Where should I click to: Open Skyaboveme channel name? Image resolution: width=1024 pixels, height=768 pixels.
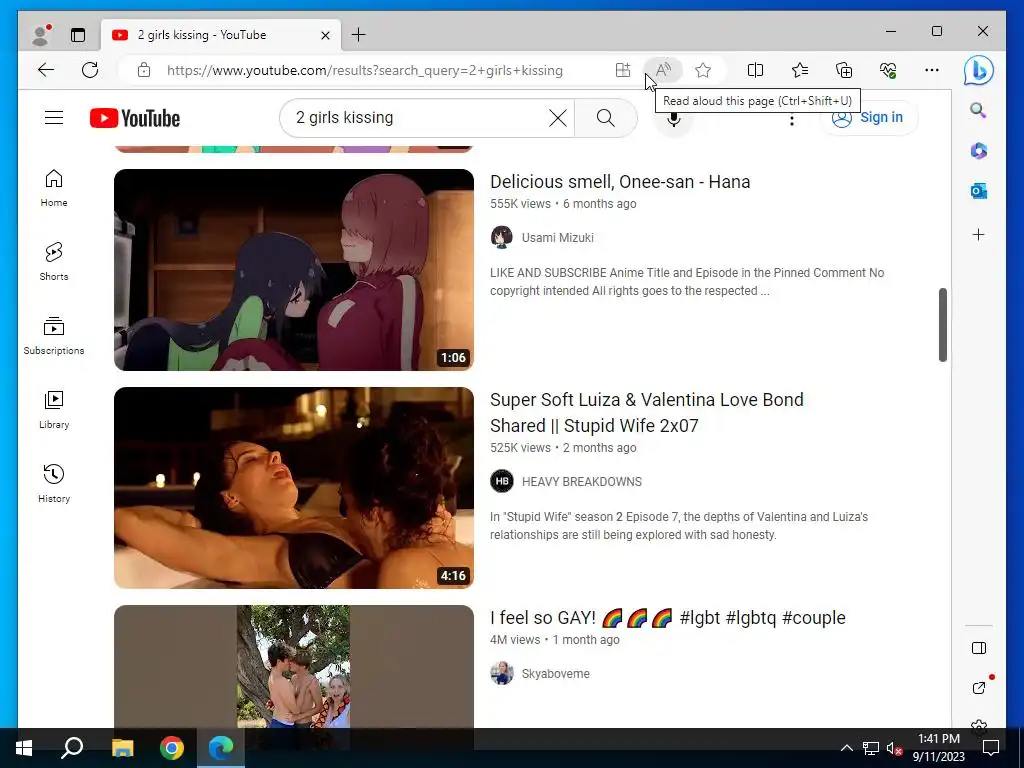click(x=556, y=674)
